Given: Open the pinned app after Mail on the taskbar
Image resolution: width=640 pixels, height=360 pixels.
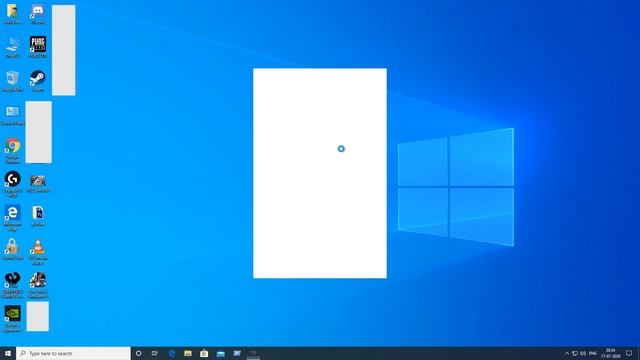Looking at the screenshot, I should click(x=237, y=353).
